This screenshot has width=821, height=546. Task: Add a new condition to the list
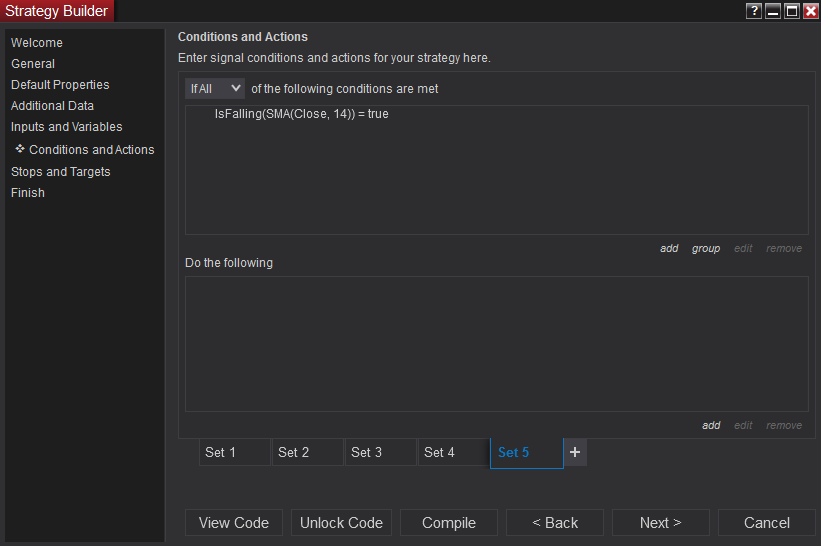669,248
